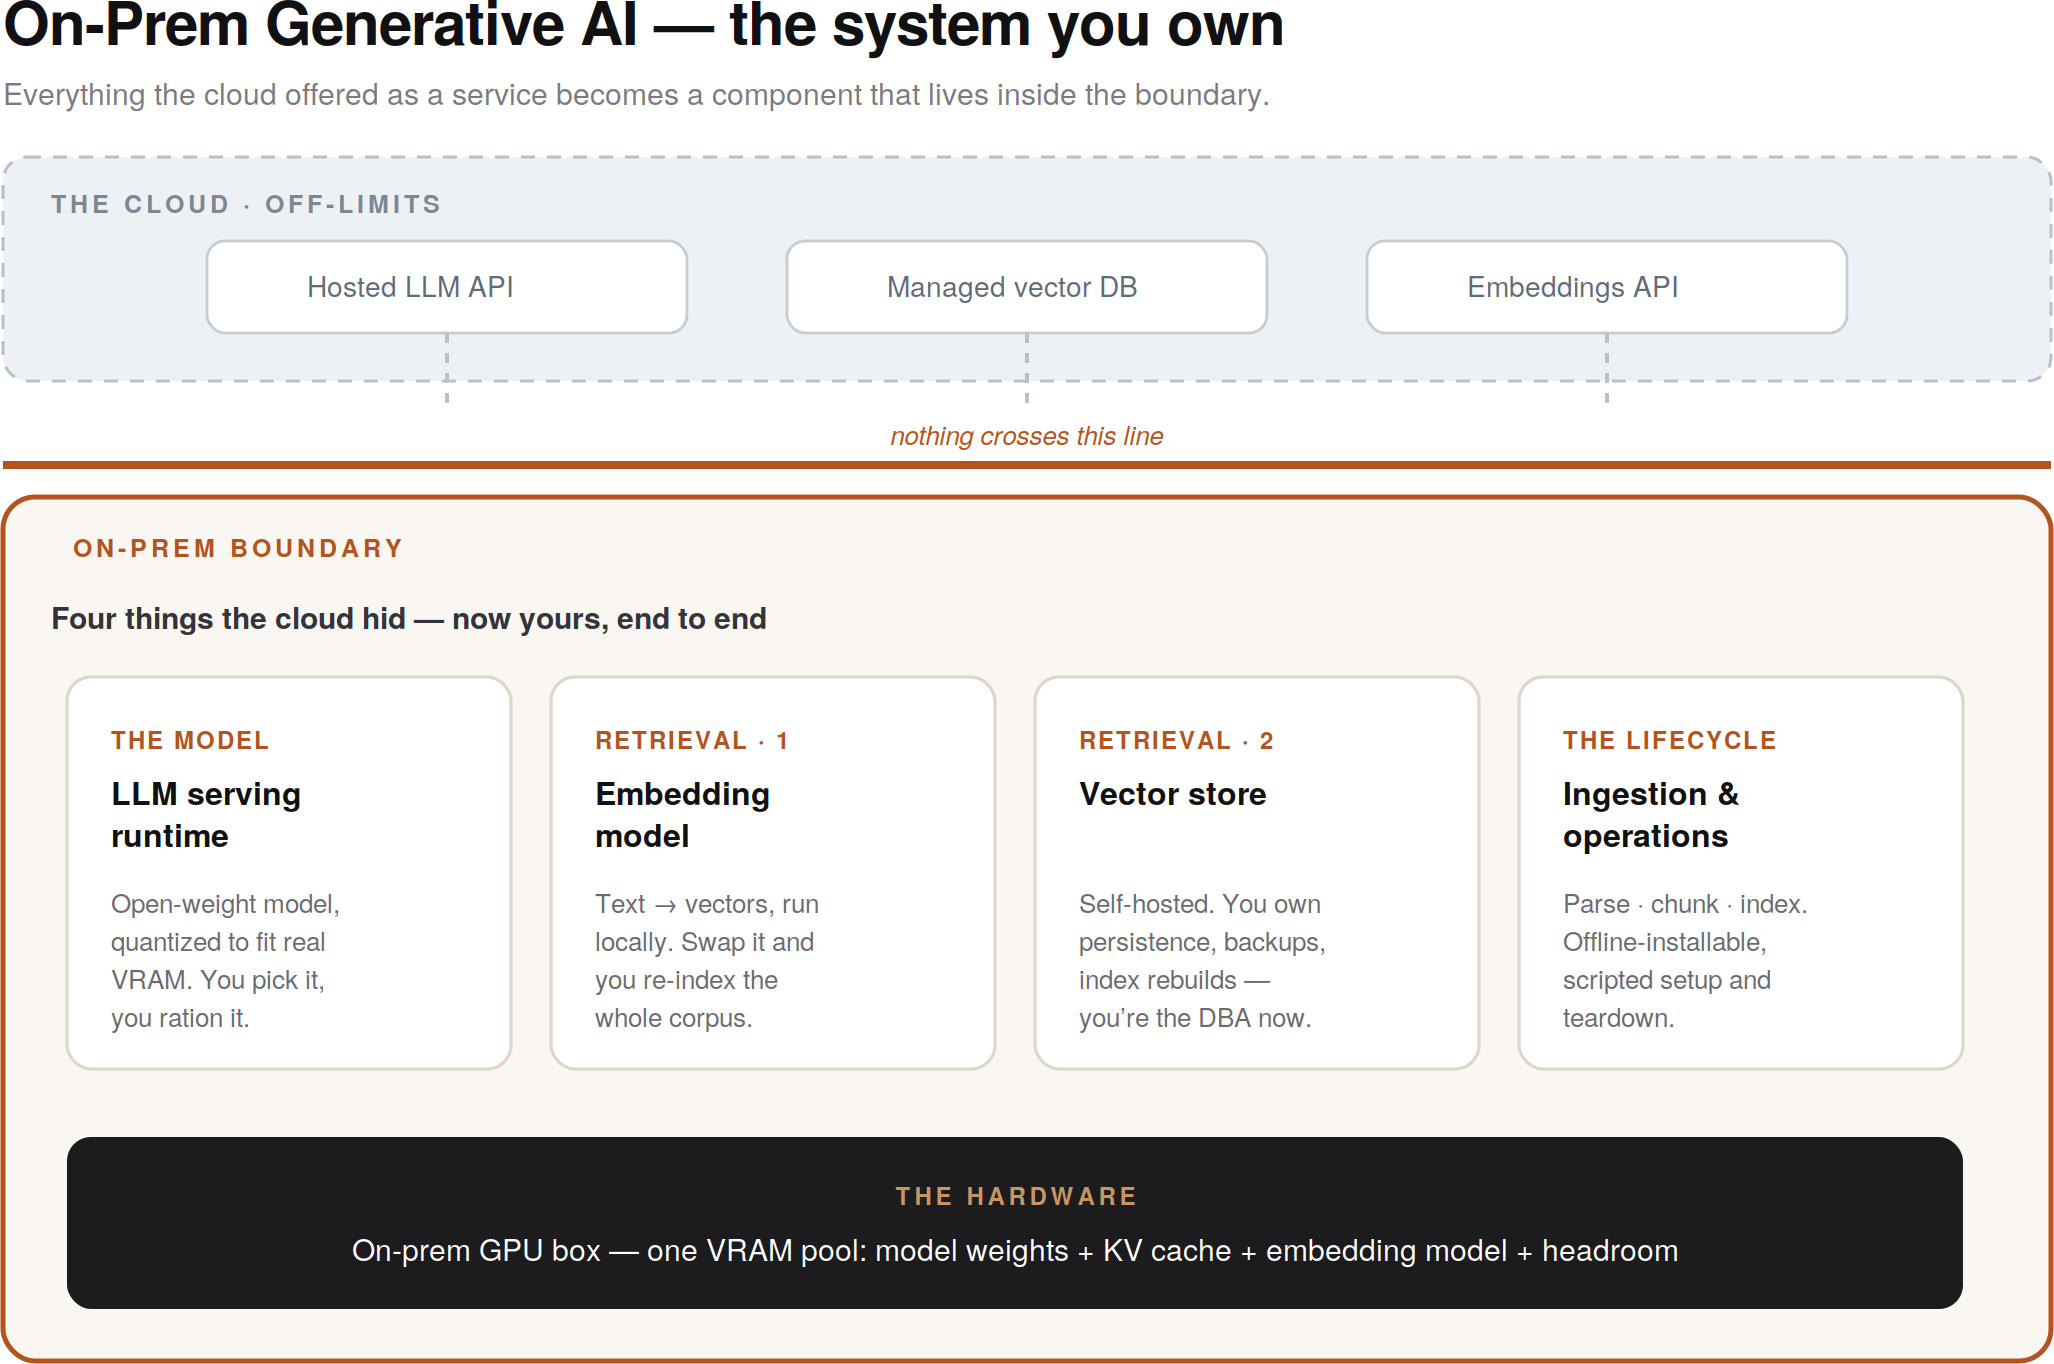This screenshot has height=1364, width=2054.
Task: Select the Managed vector DB box
Action: 1026,287
